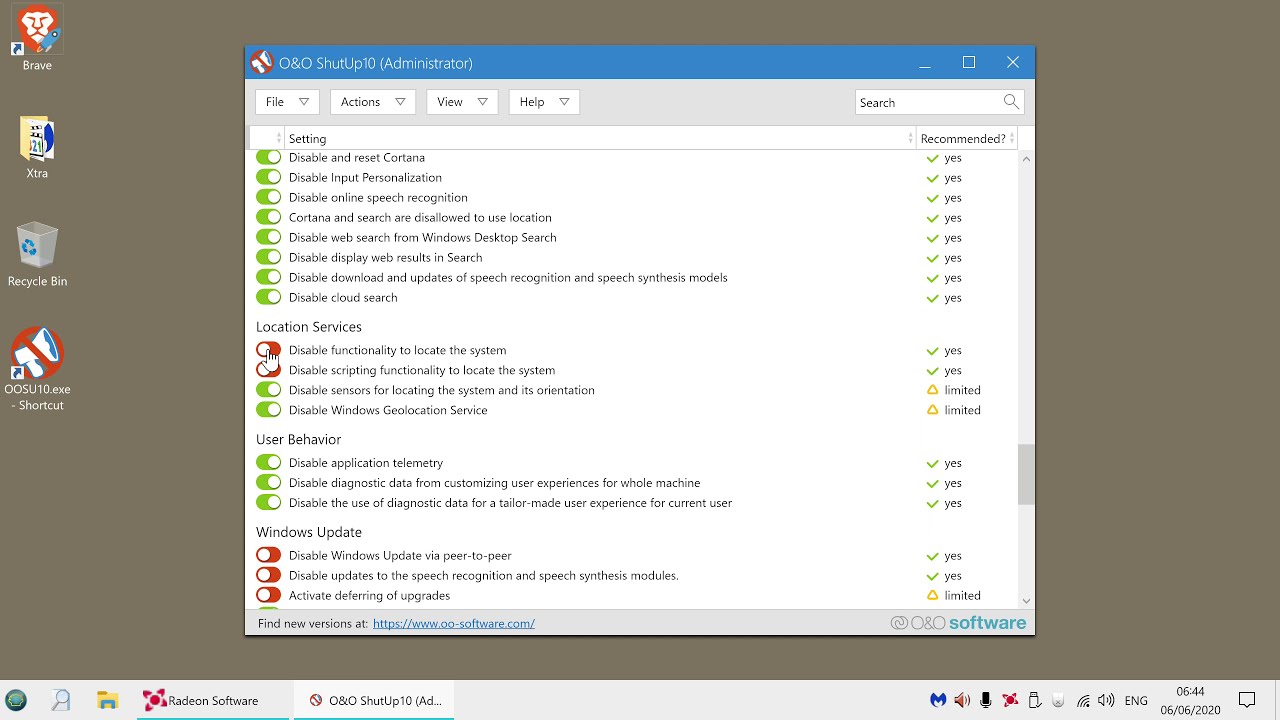Toggle speech recognition module updates switch

[268, 575]
